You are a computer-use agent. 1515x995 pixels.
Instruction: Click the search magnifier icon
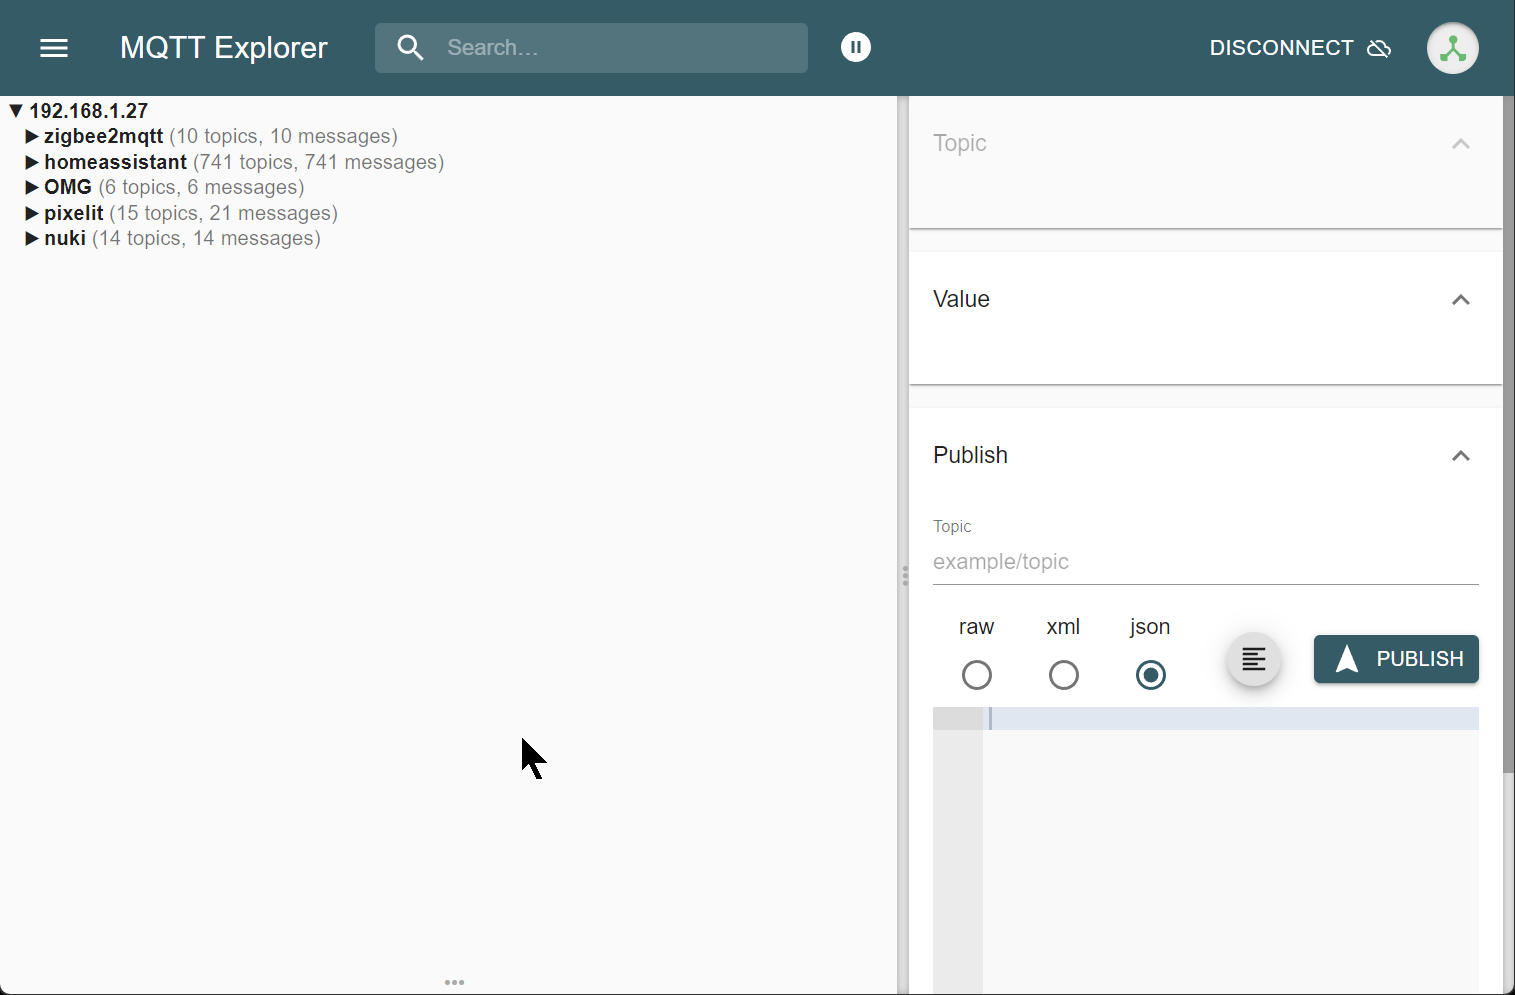click(410, 48)
